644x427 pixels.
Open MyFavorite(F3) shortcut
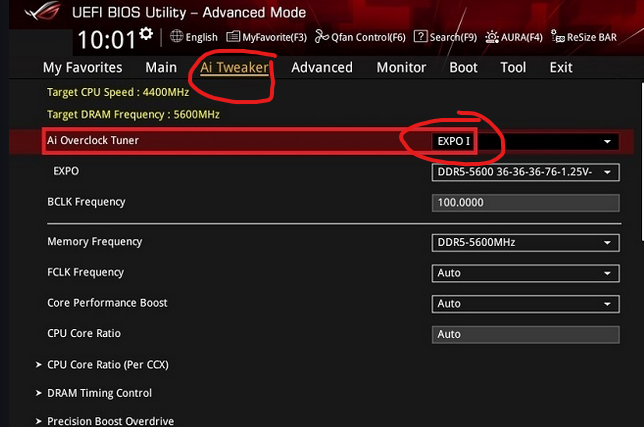[x=274, y=37]
